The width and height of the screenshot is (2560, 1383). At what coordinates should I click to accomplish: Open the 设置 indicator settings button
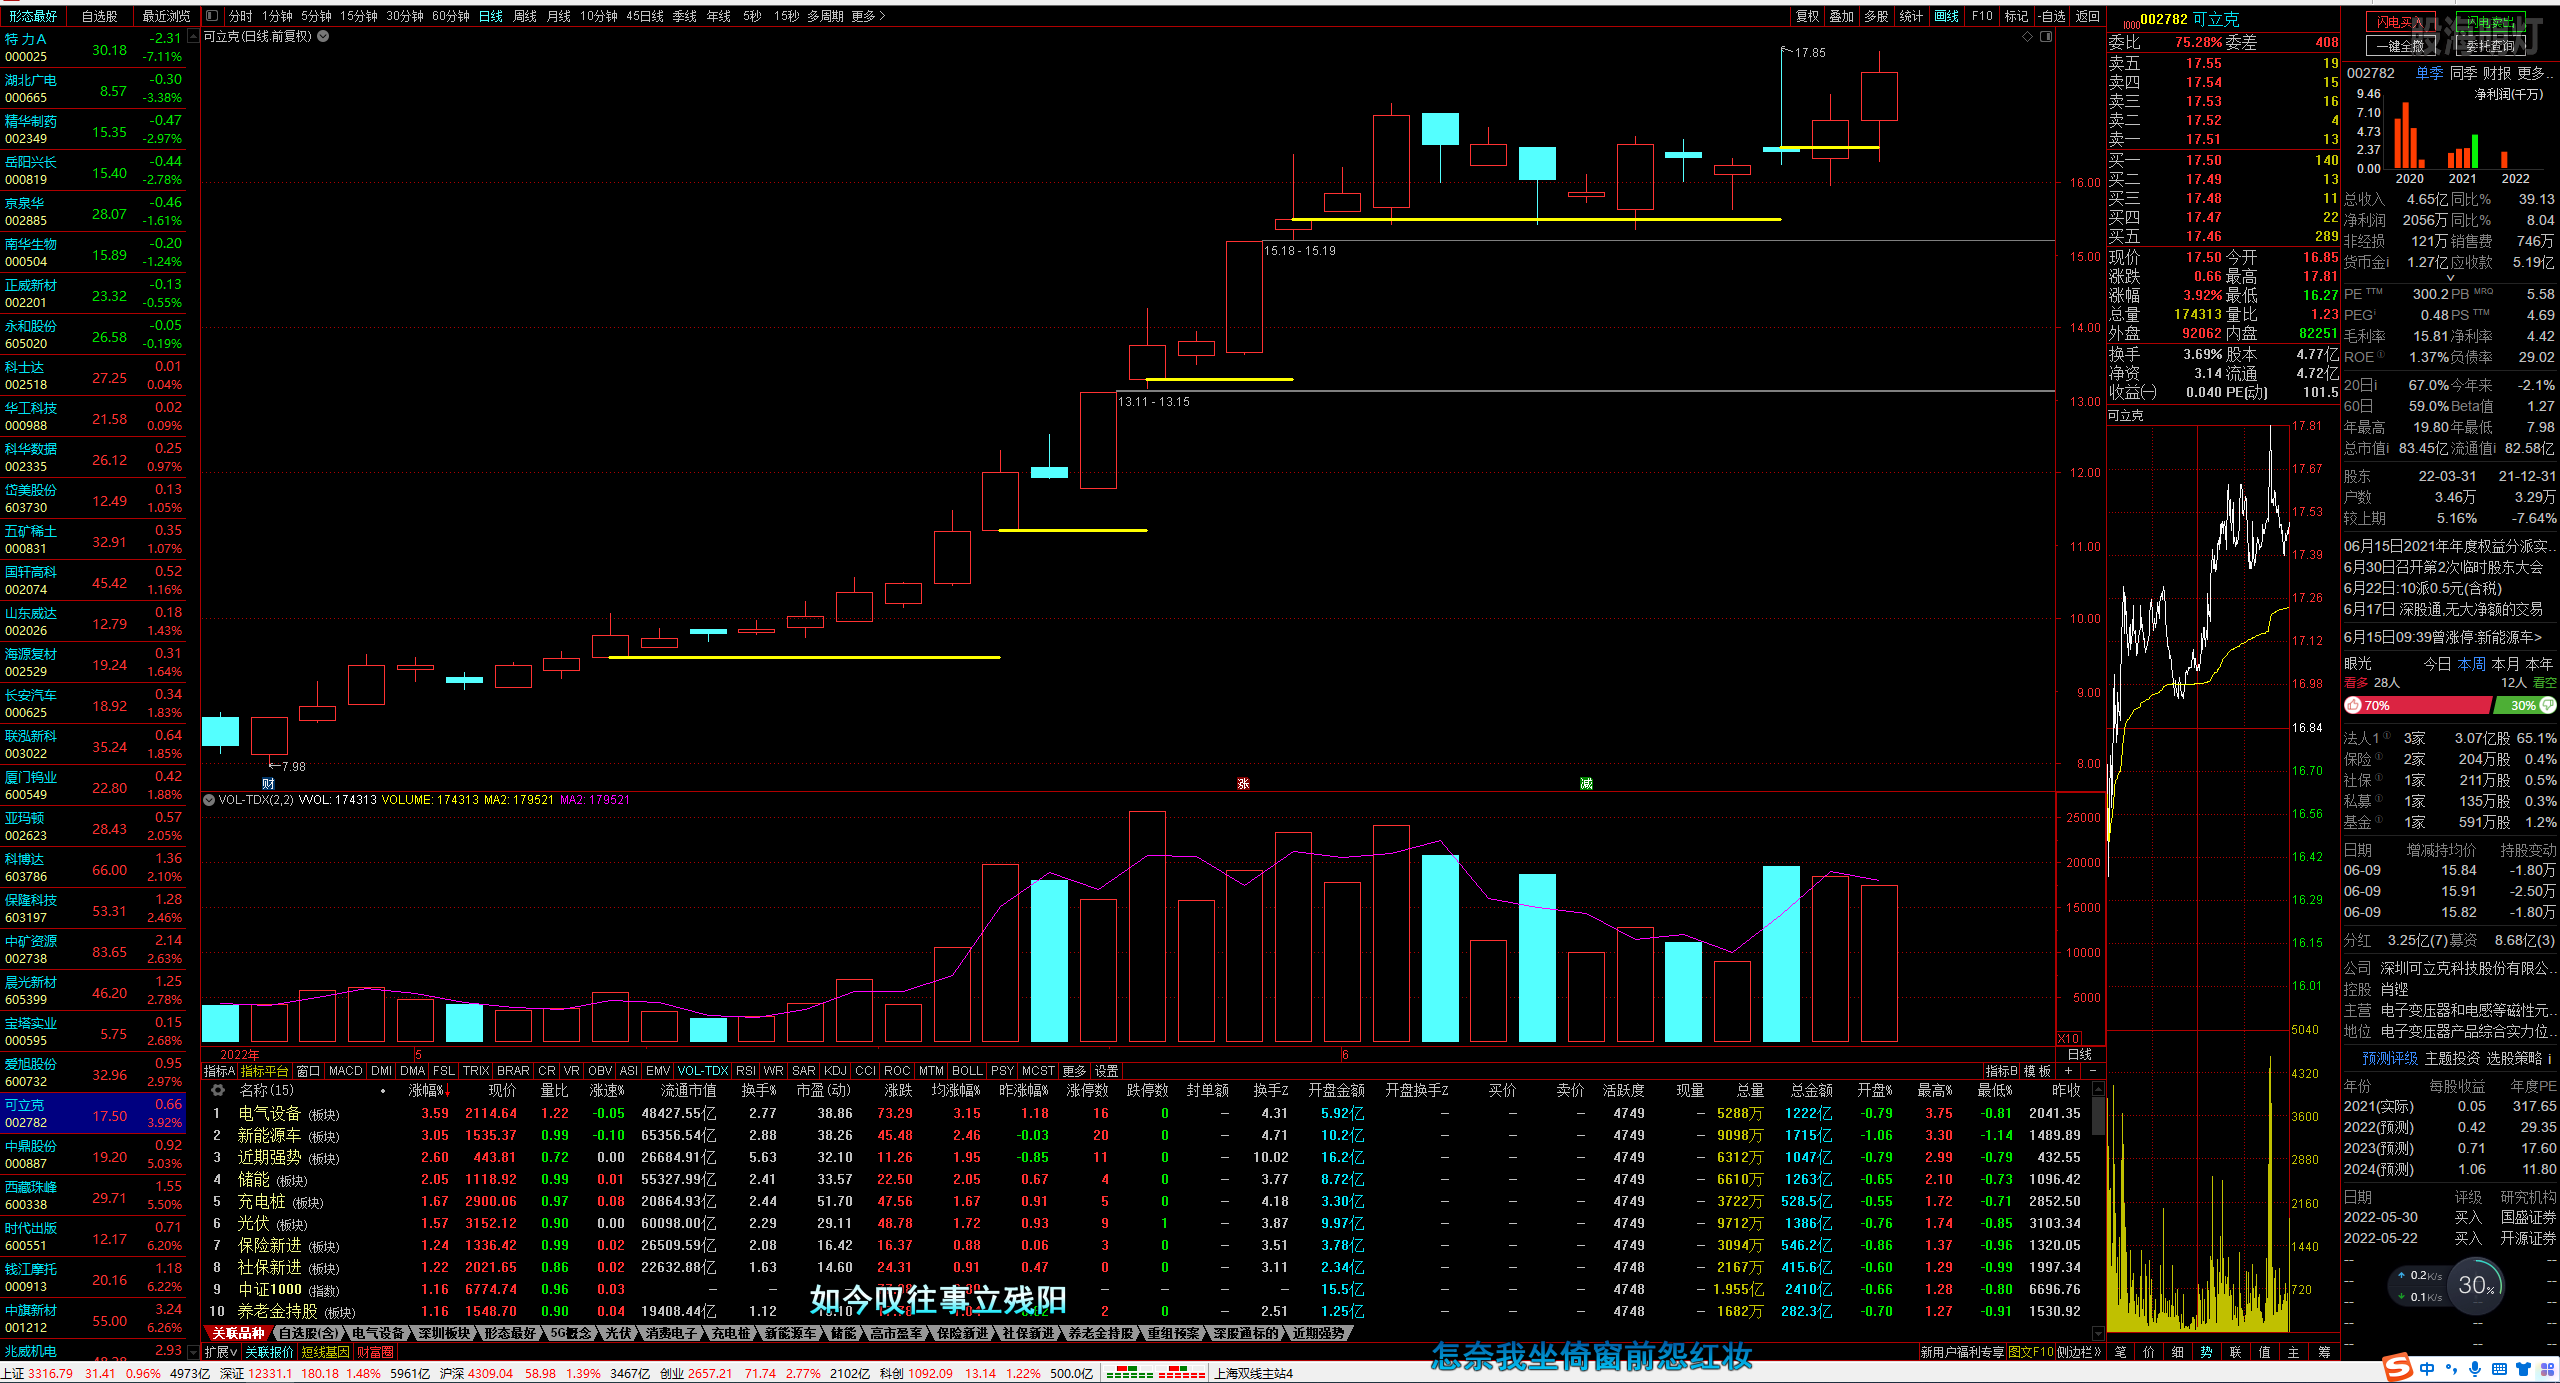[1106, 1070]
